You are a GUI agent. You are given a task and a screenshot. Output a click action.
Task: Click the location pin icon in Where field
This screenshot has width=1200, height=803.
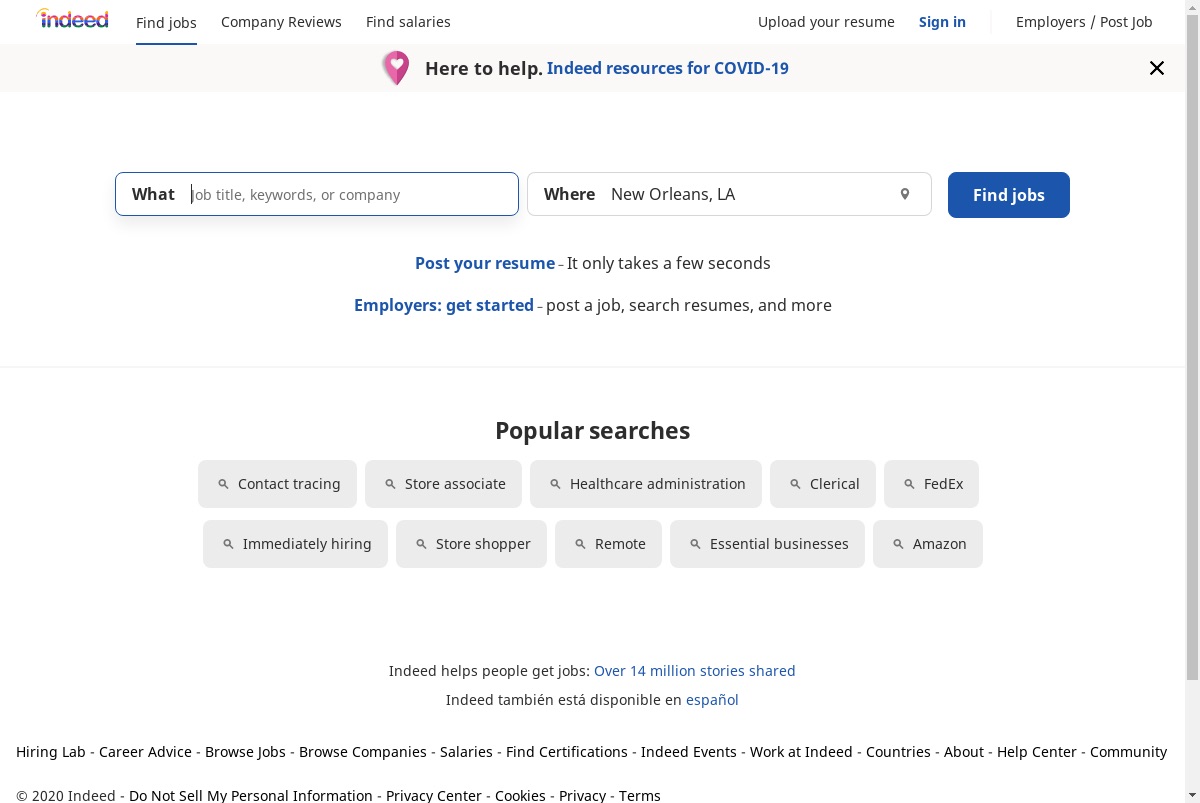(905, 194)
